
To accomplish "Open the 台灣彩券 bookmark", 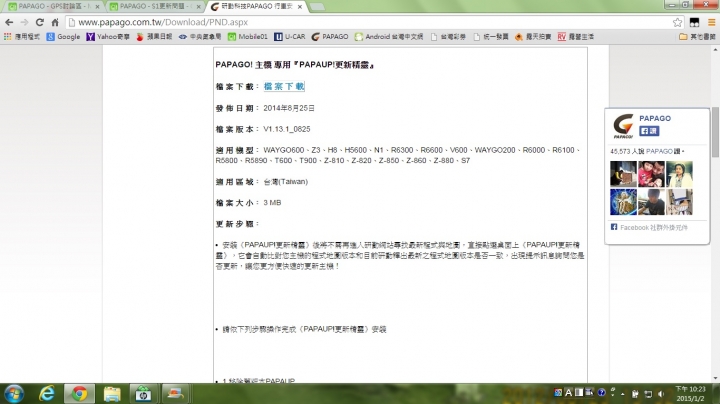I will [x=448, y=37].
